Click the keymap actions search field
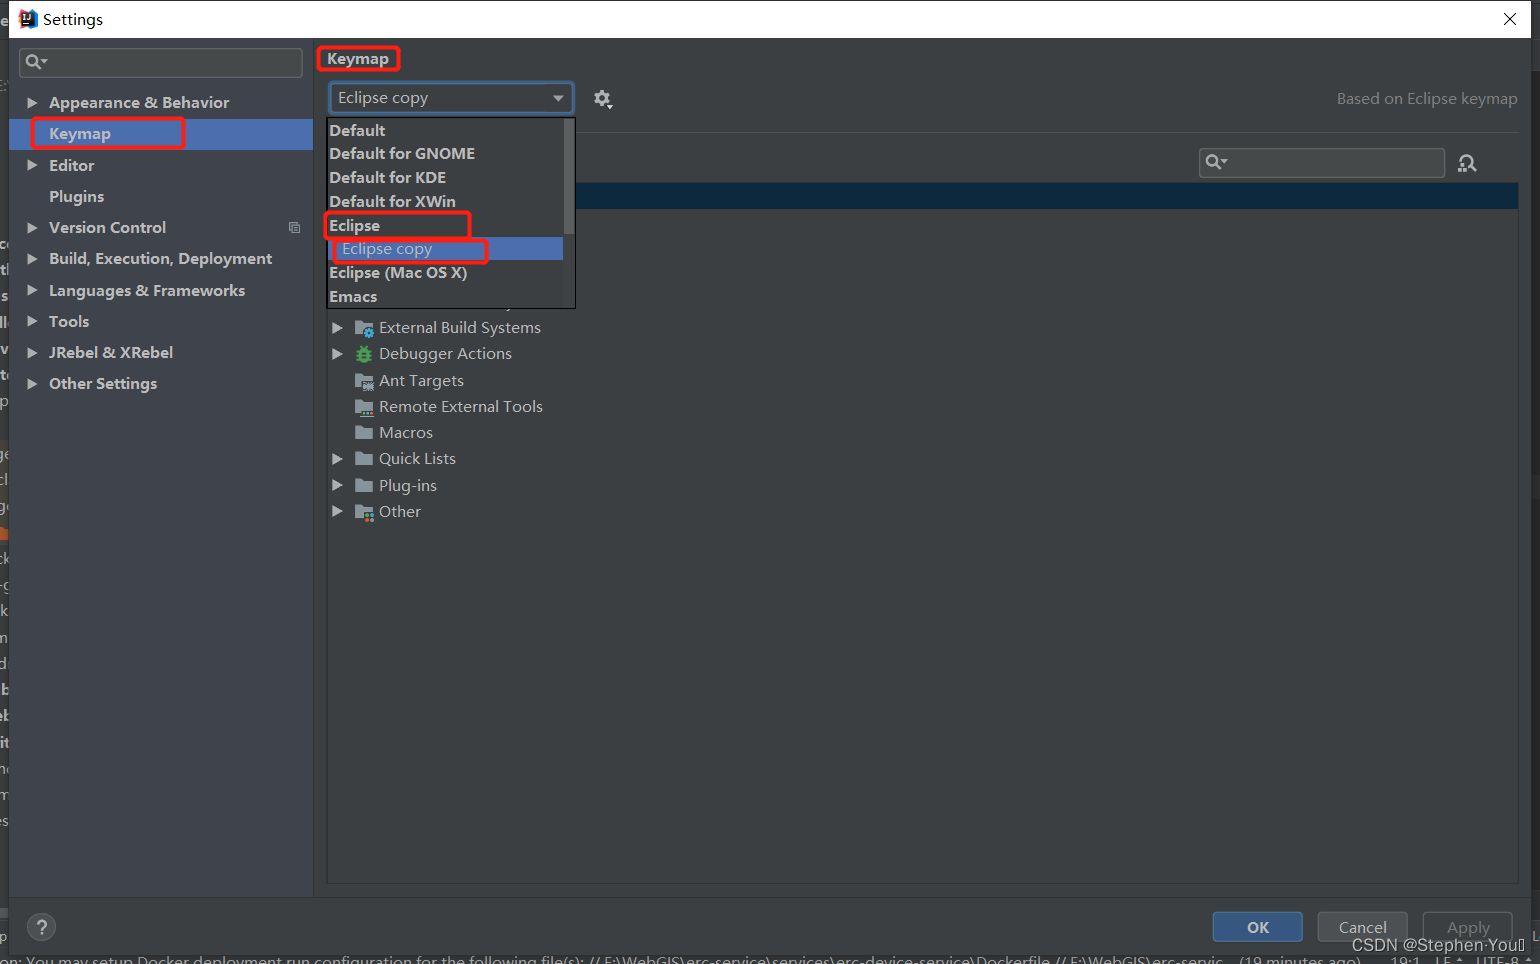The image size is (1540, 964). pyautogui.click(x=1322, y=162)
